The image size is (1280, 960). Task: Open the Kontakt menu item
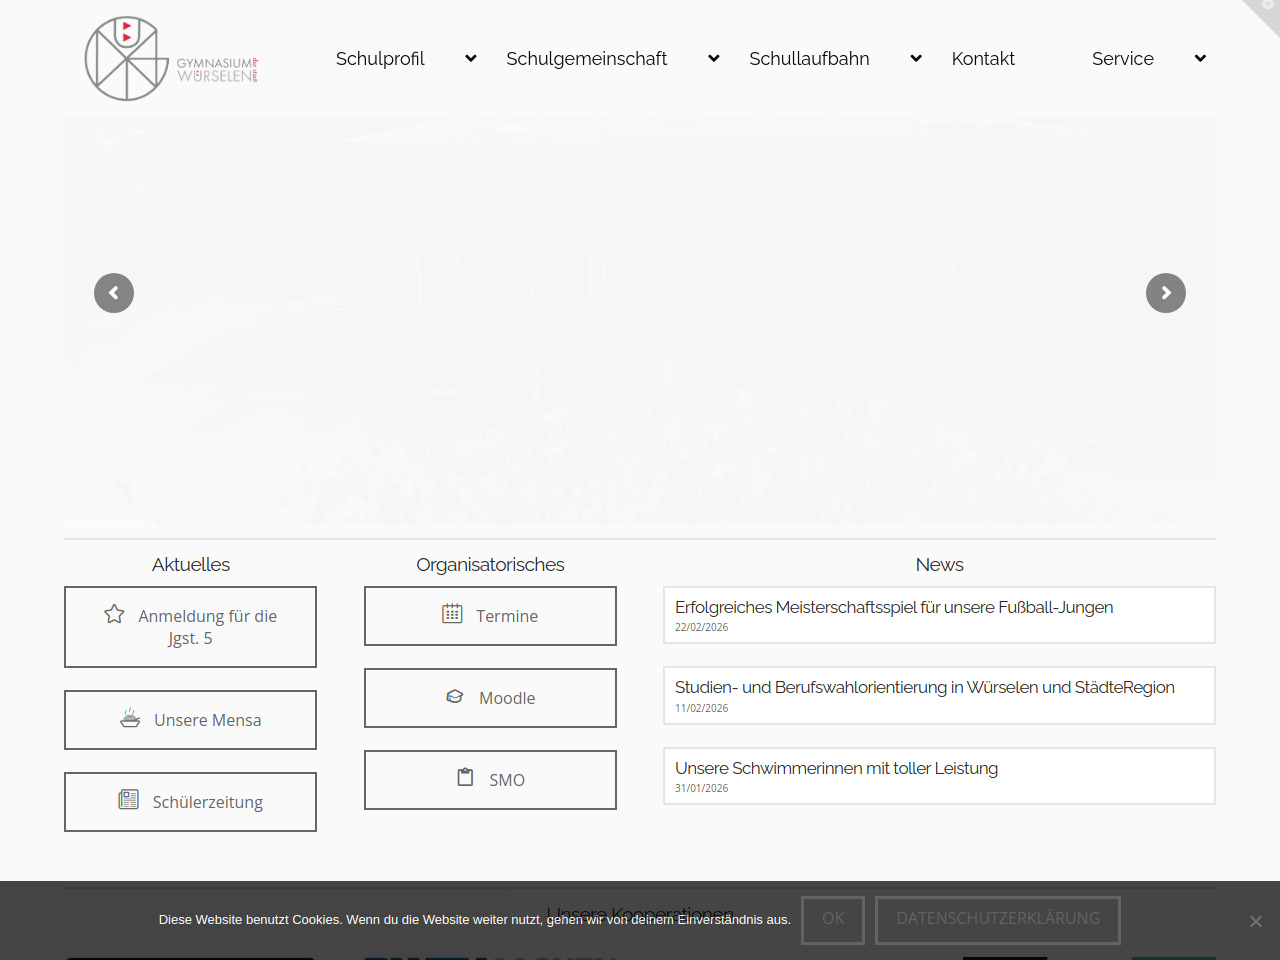click(x=983, y=59)
